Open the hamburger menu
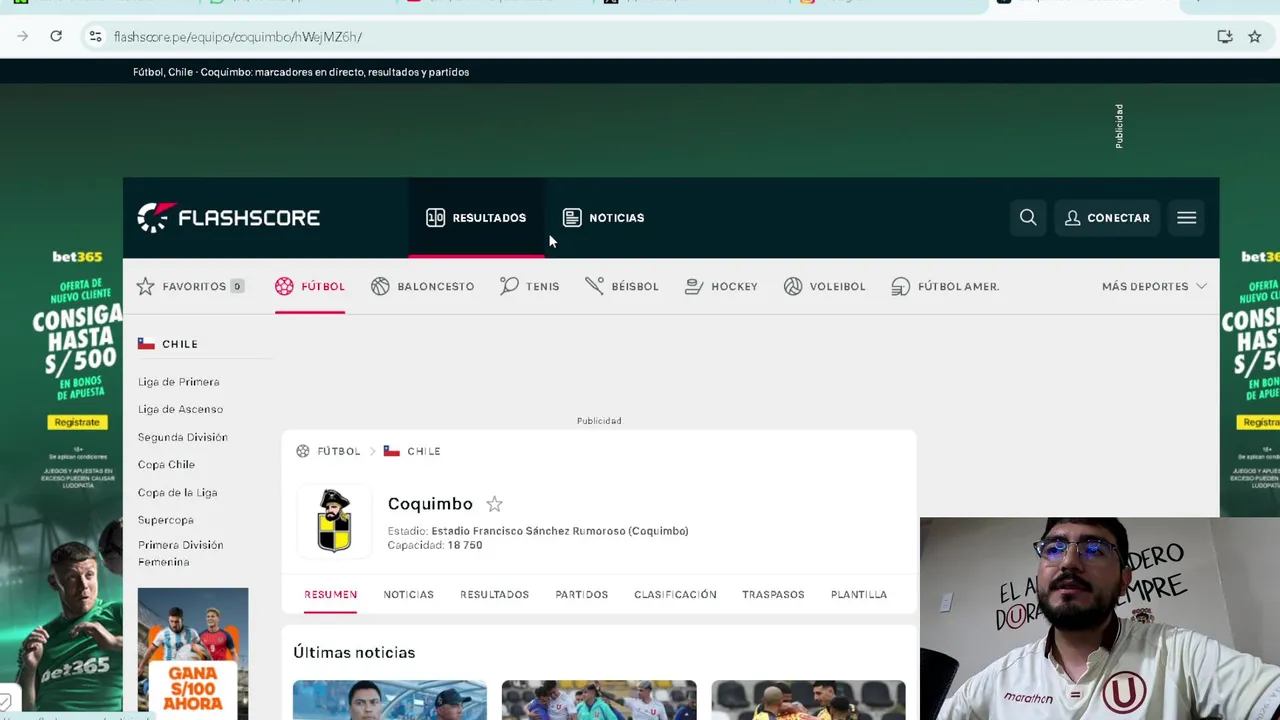The image size is (1280, 720). coord(1186,217)
